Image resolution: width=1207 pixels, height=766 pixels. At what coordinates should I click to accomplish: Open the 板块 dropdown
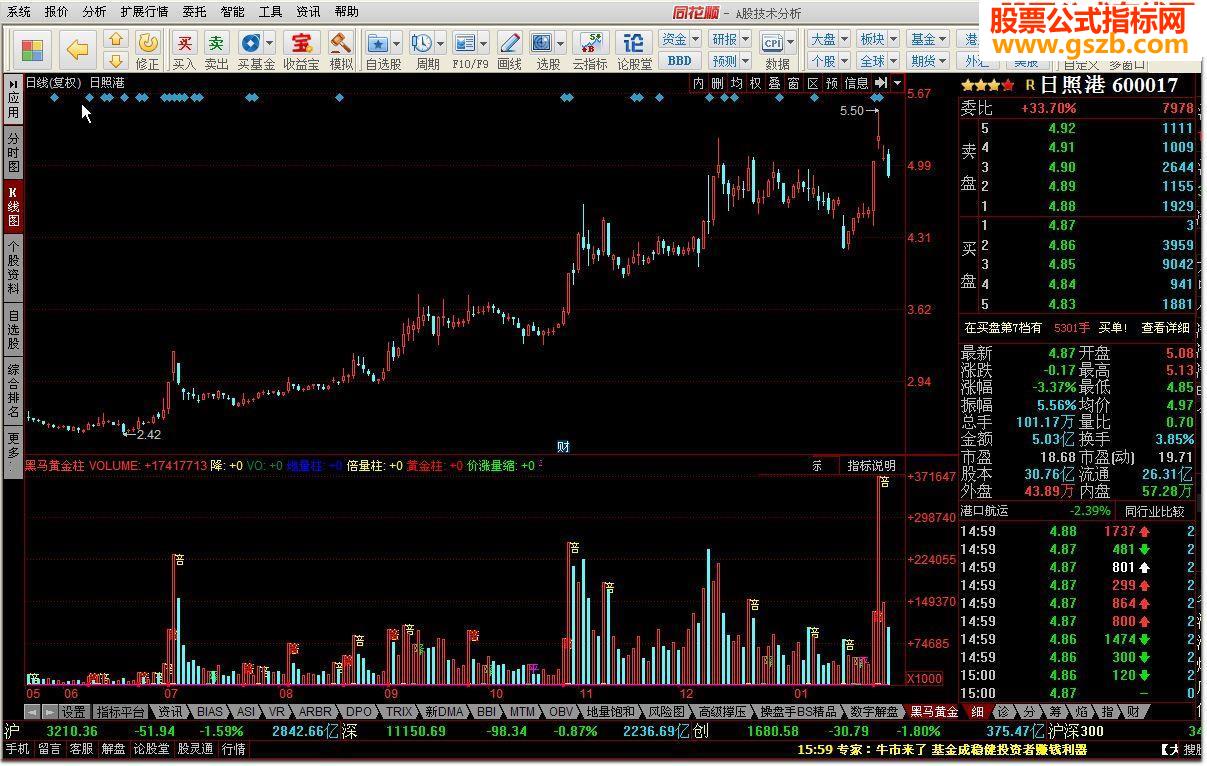click(x=878, y=39)
